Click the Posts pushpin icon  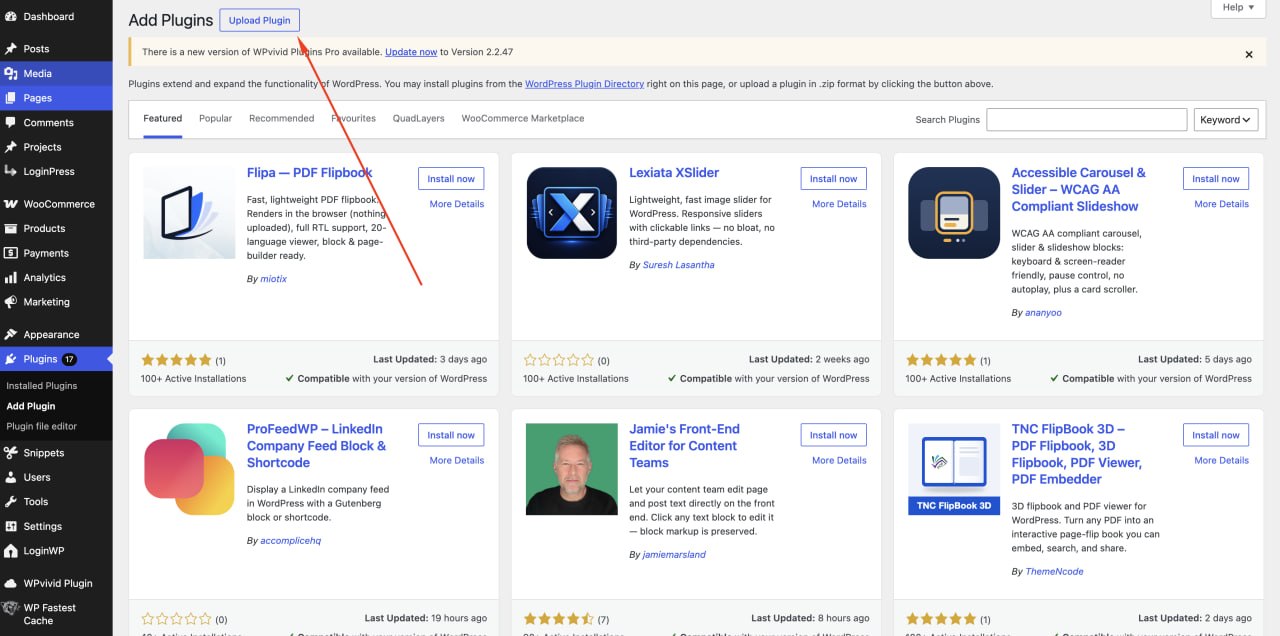(11, 49)
